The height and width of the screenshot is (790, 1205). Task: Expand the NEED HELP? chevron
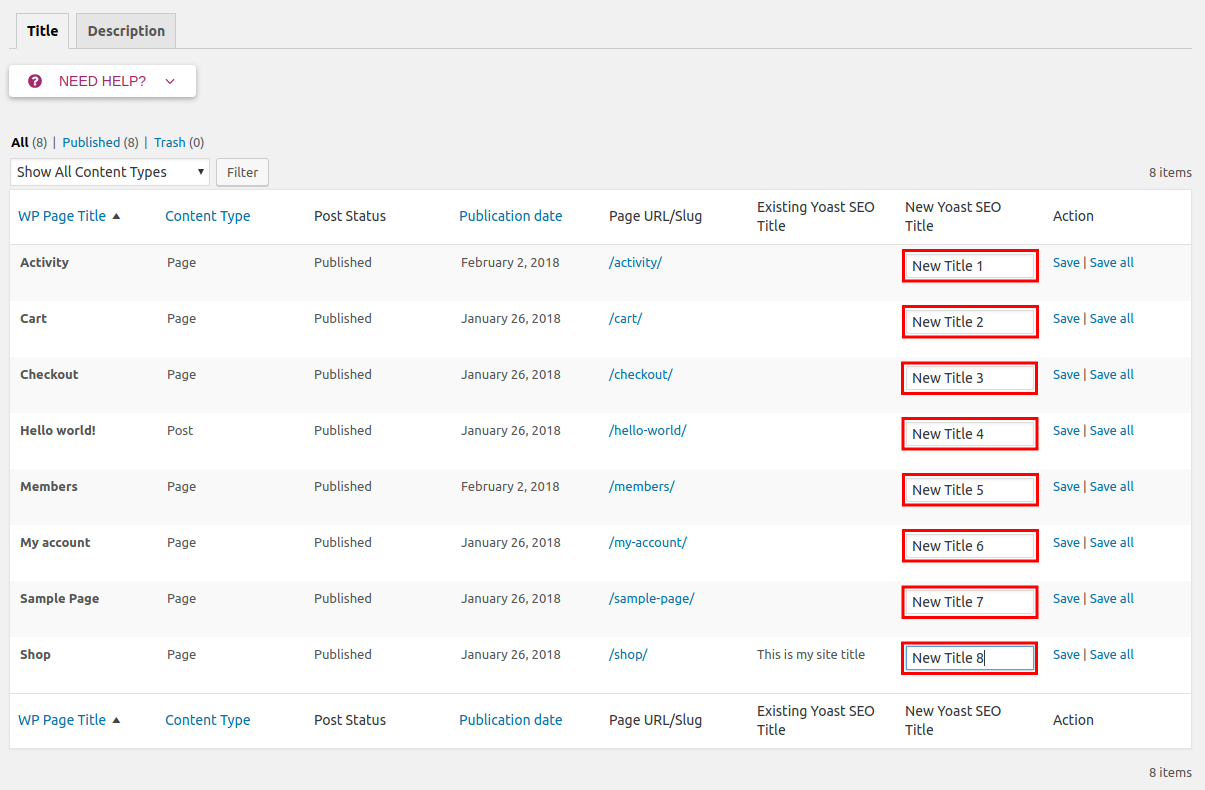[170, 81]
